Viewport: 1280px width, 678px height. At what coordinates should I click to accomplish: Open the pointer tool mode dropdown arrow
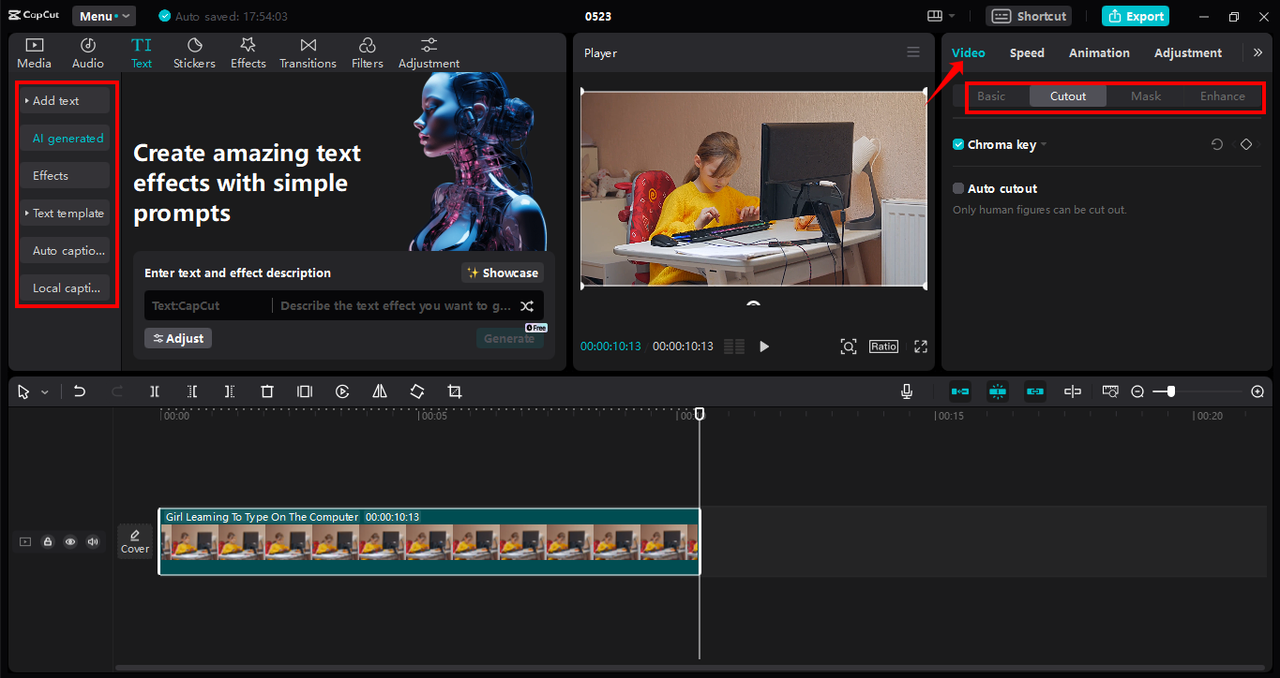45,393
